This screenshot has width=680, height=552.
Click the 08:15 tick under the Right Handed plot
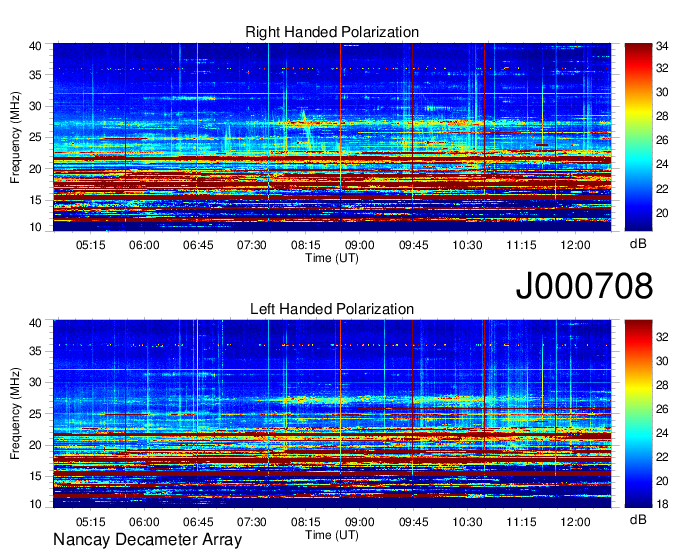306,245
